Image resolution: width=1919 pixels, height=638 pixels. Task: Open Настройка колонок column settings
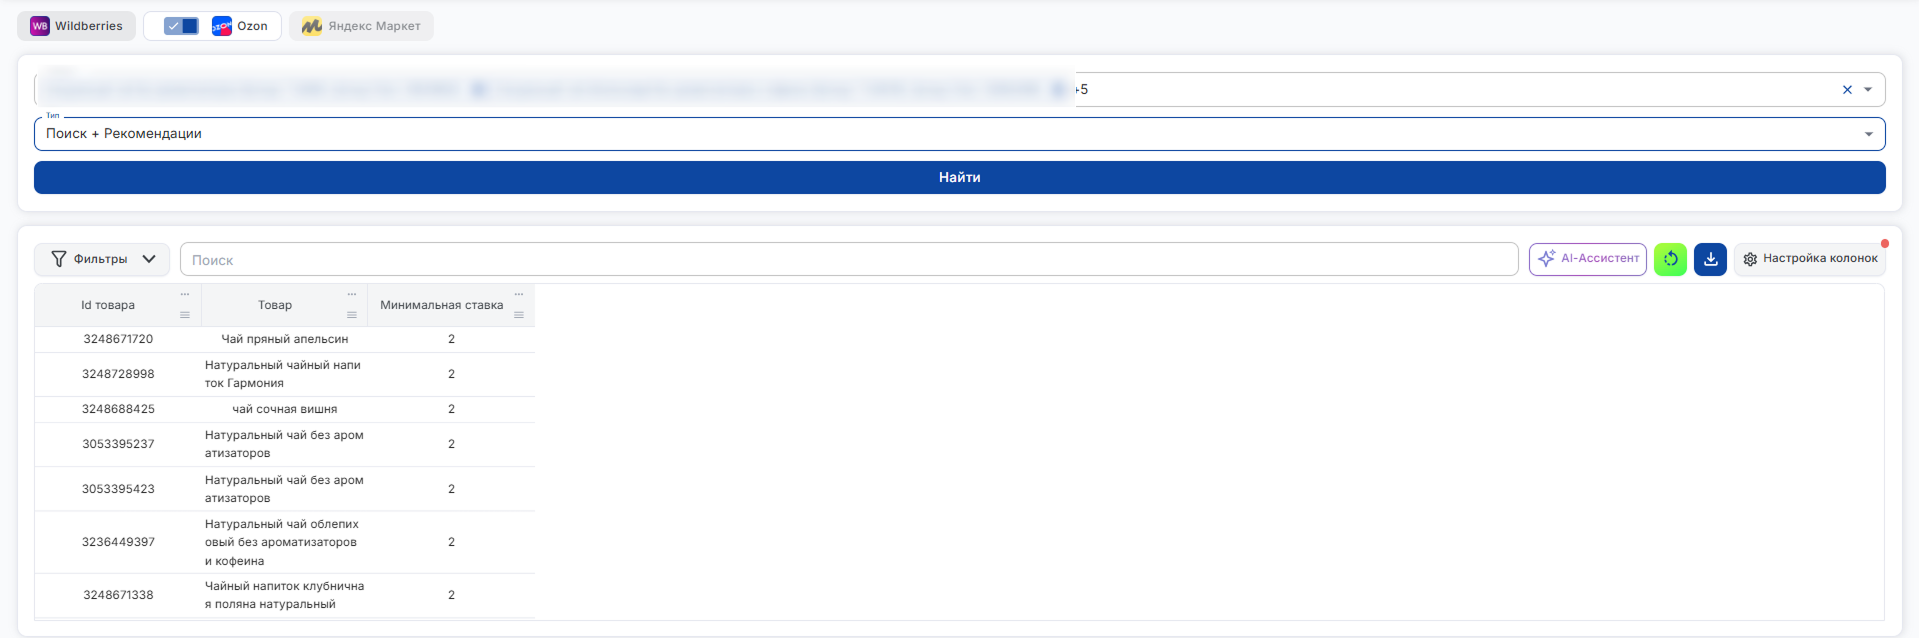(1810, 259)
